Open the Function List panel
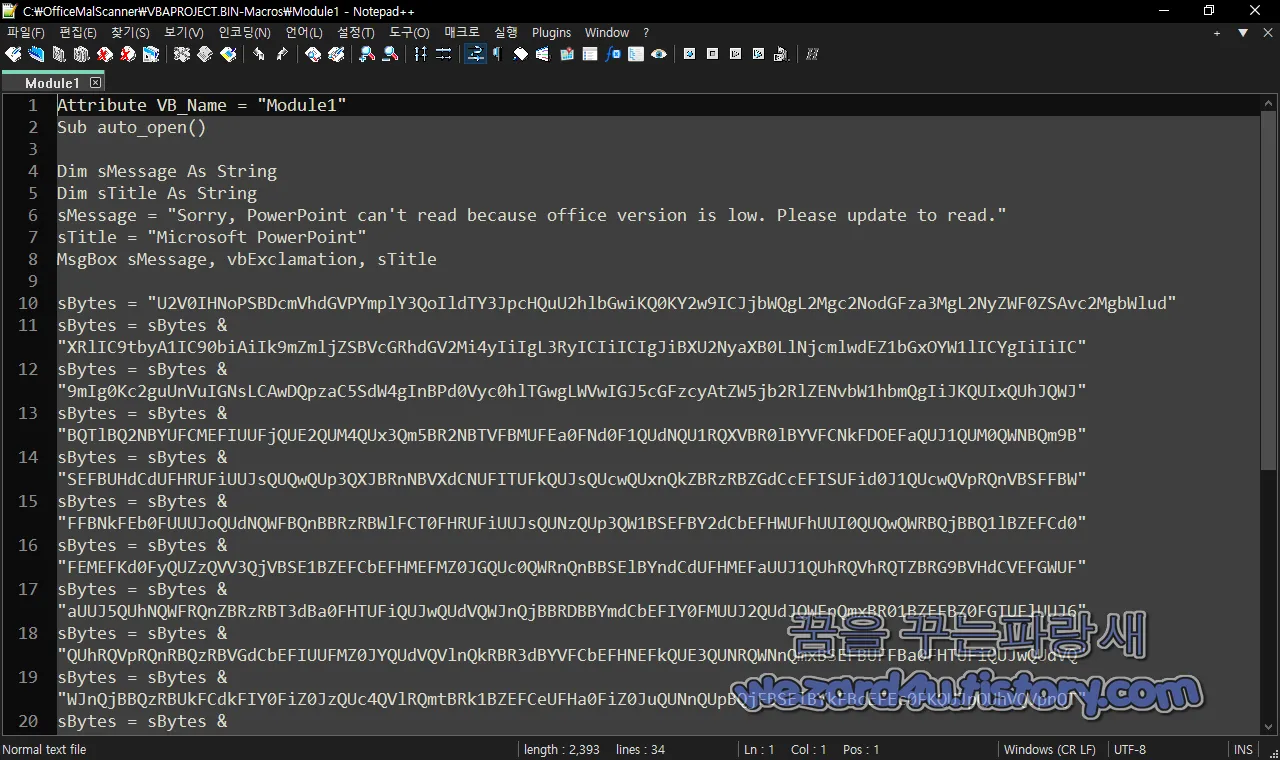The width and height of the screenshot is (1280, 760). (613, 54)
